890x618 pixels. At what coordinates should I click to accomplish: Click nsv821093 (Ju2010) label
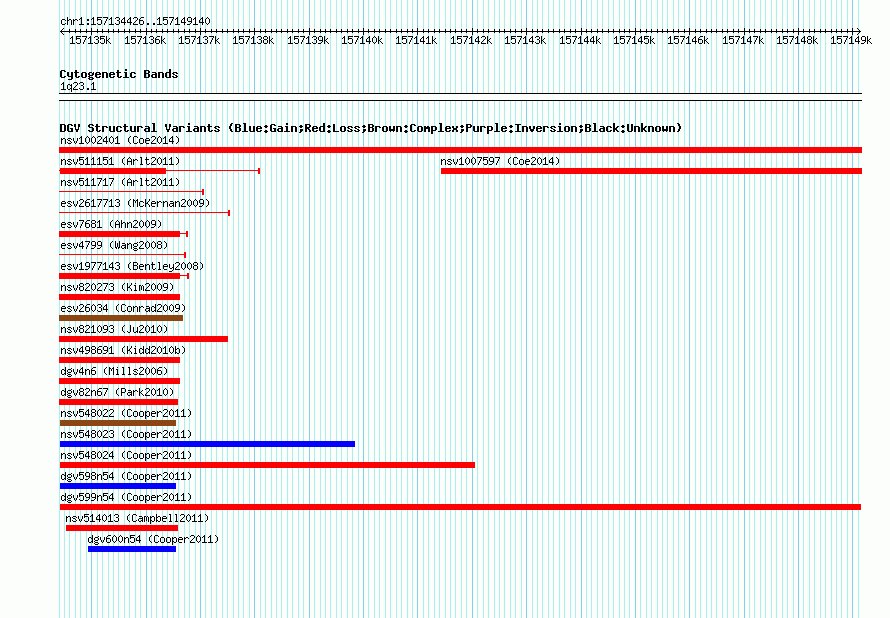point(114,329)
